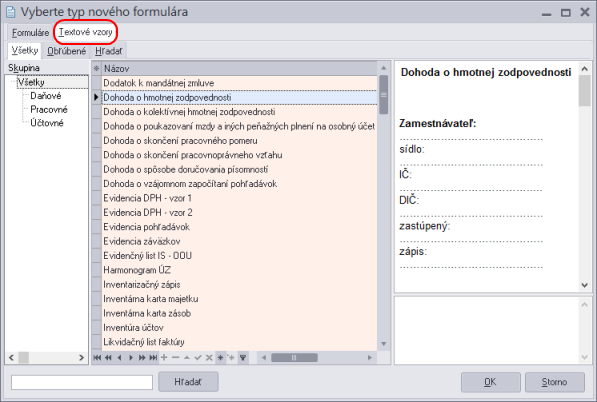Click the bookmark star icon

click(x=220, y=357)
